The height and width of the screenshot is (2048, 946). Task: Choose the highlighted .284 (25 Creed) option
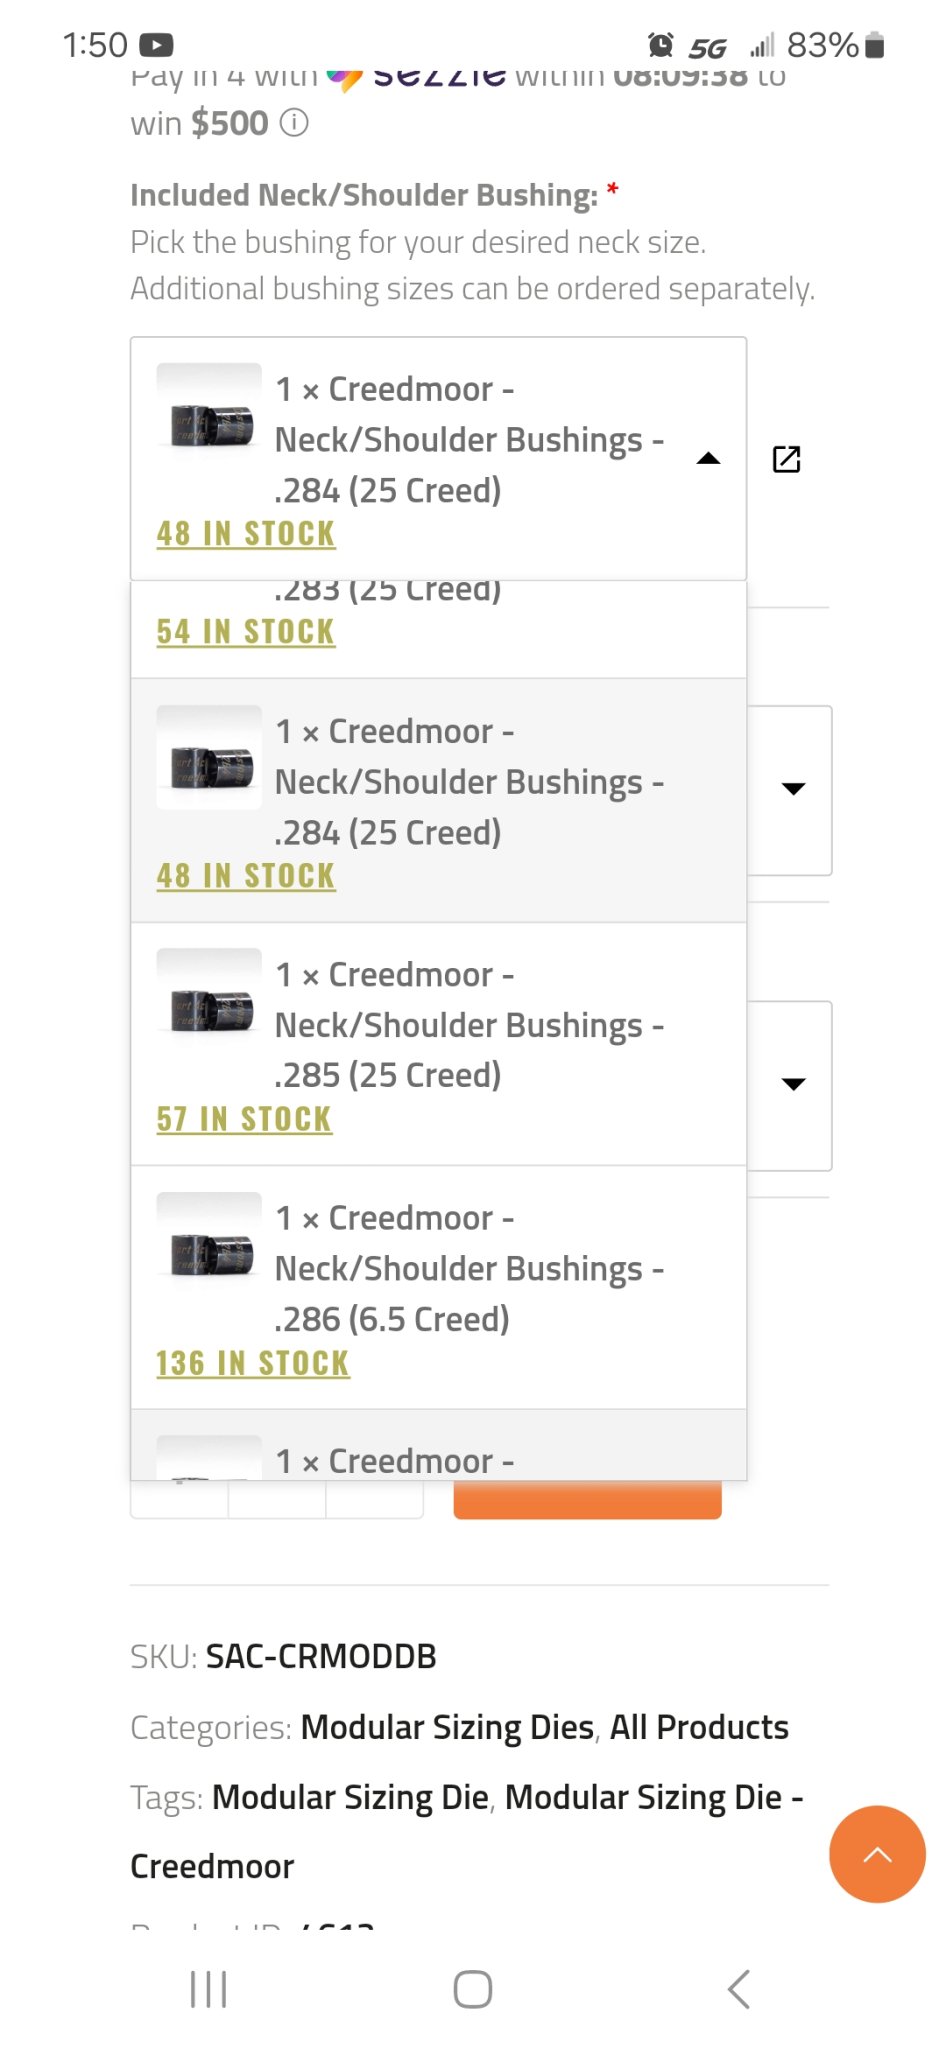[438, 800]
